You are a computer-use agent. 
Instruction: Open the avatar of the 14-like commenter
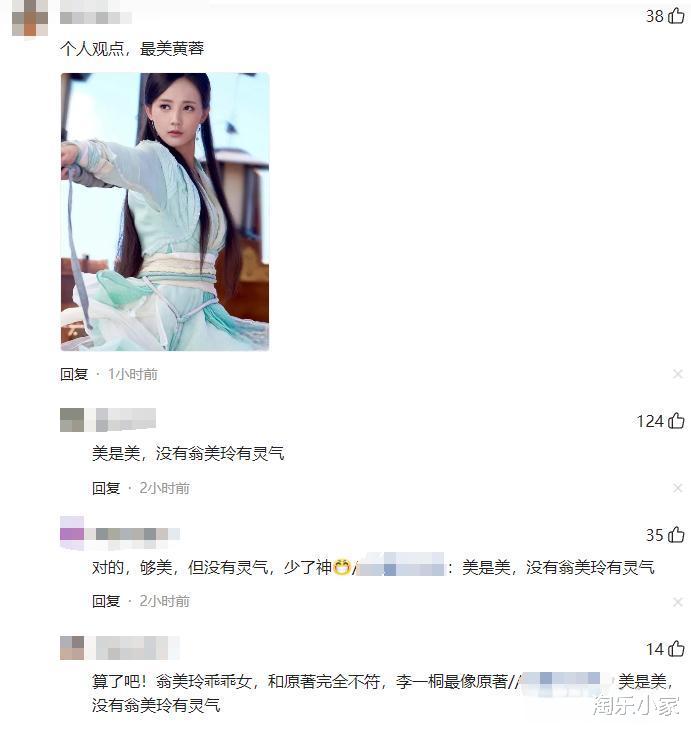[72, 648]
